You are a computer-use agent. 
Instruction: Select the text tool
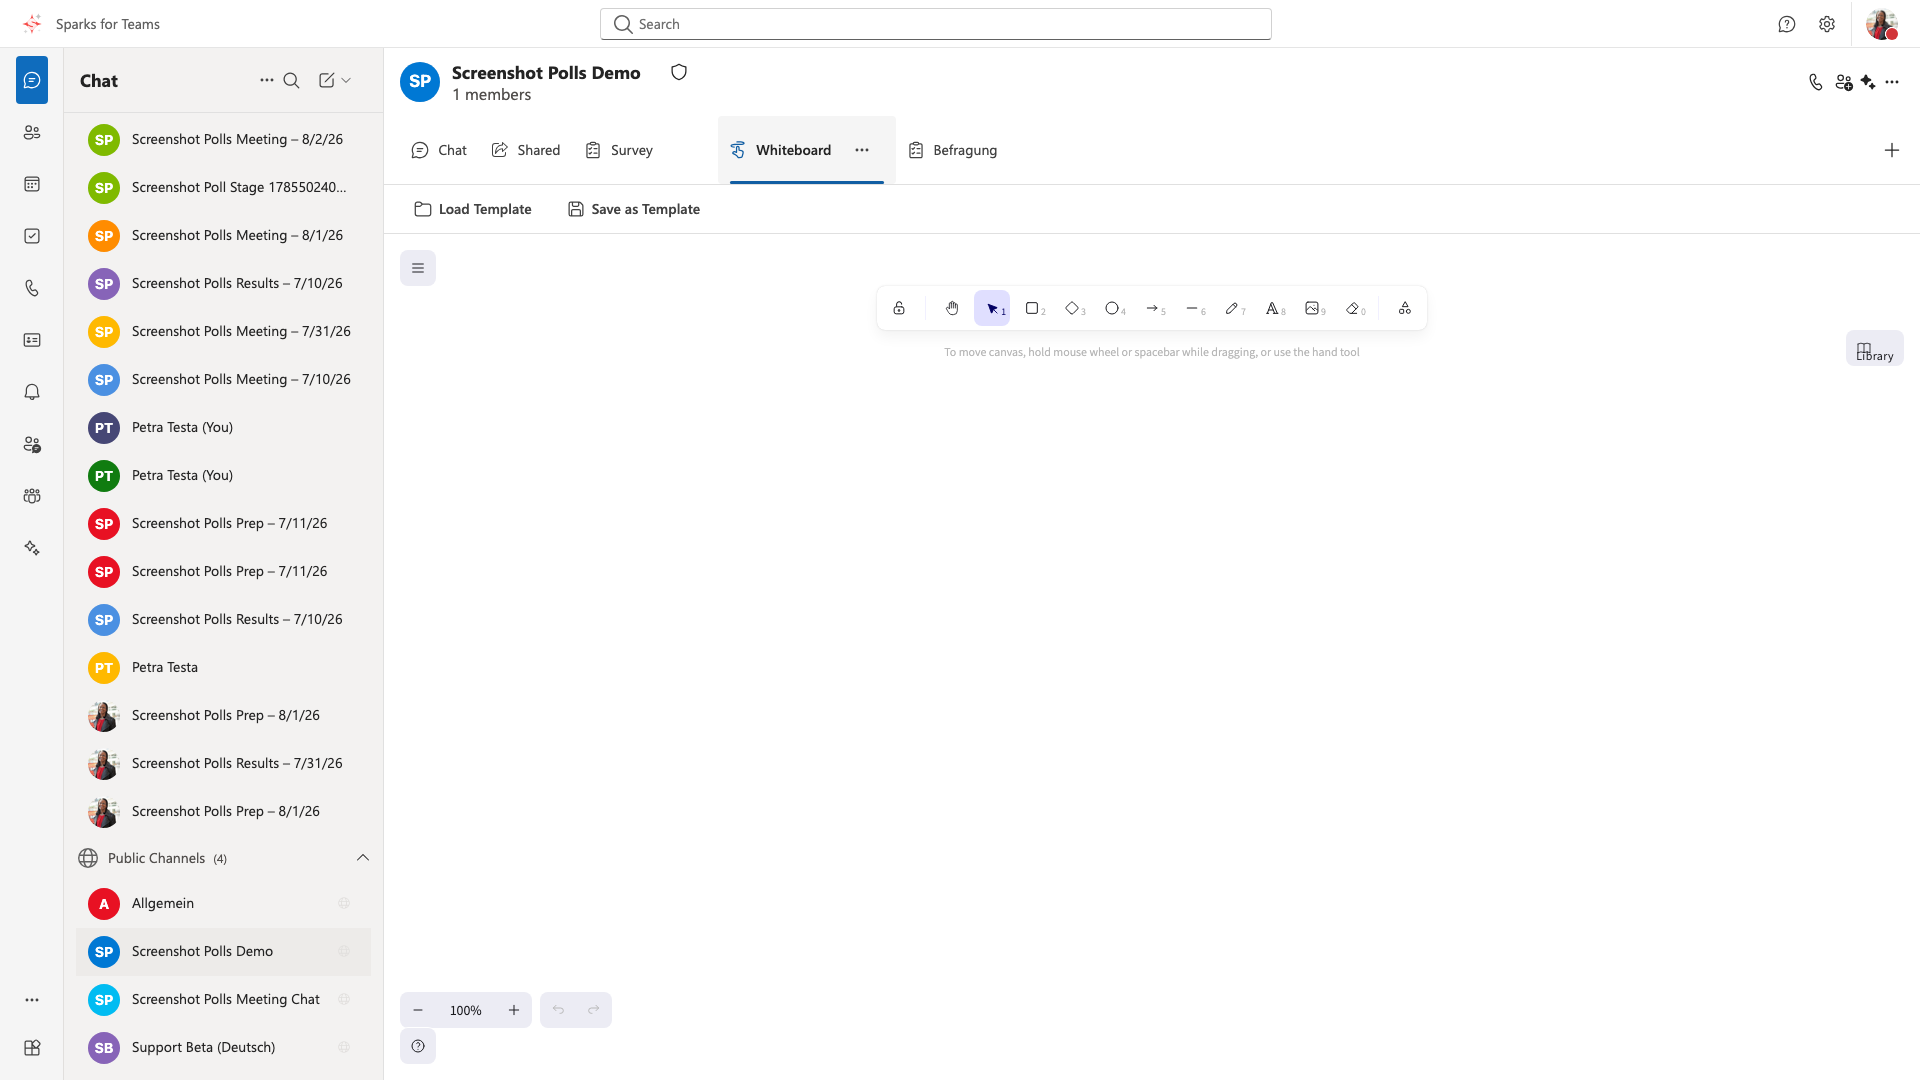[1272, 308]
